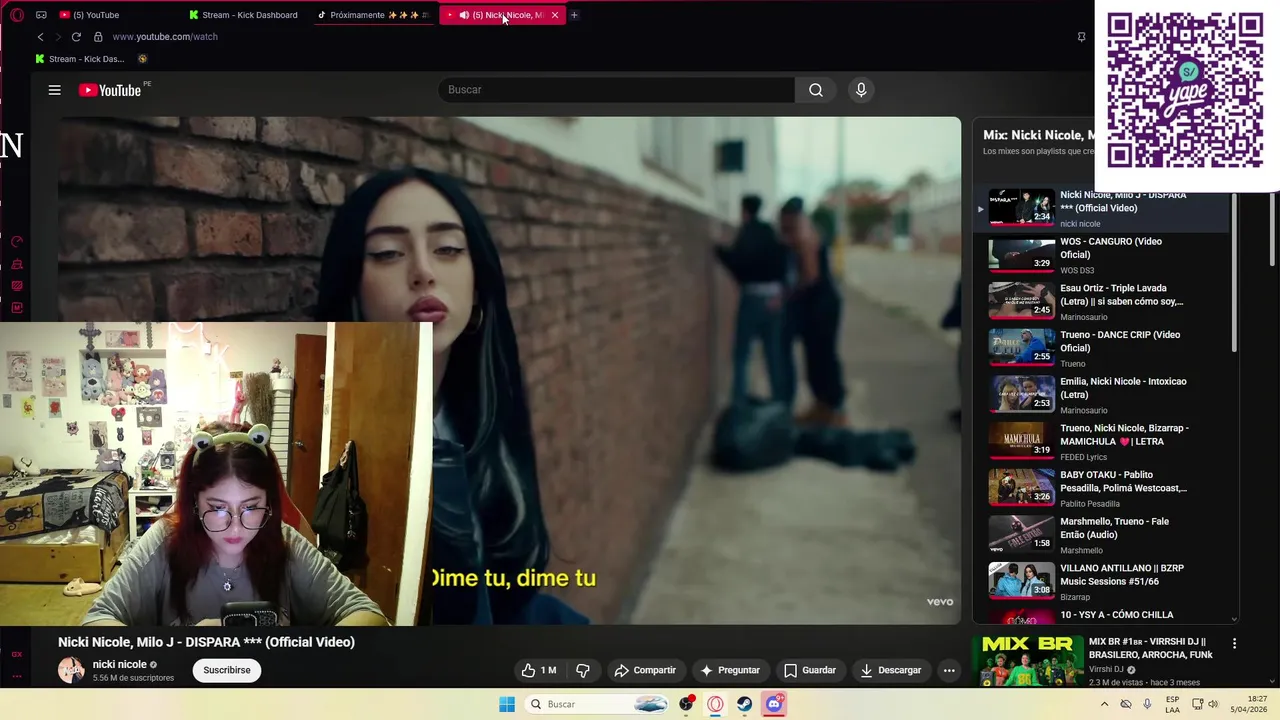Image resolution: width=1280 pixels, height=720 pixels.
Task: Run search with the magnifier button
Action: [816, 90]
